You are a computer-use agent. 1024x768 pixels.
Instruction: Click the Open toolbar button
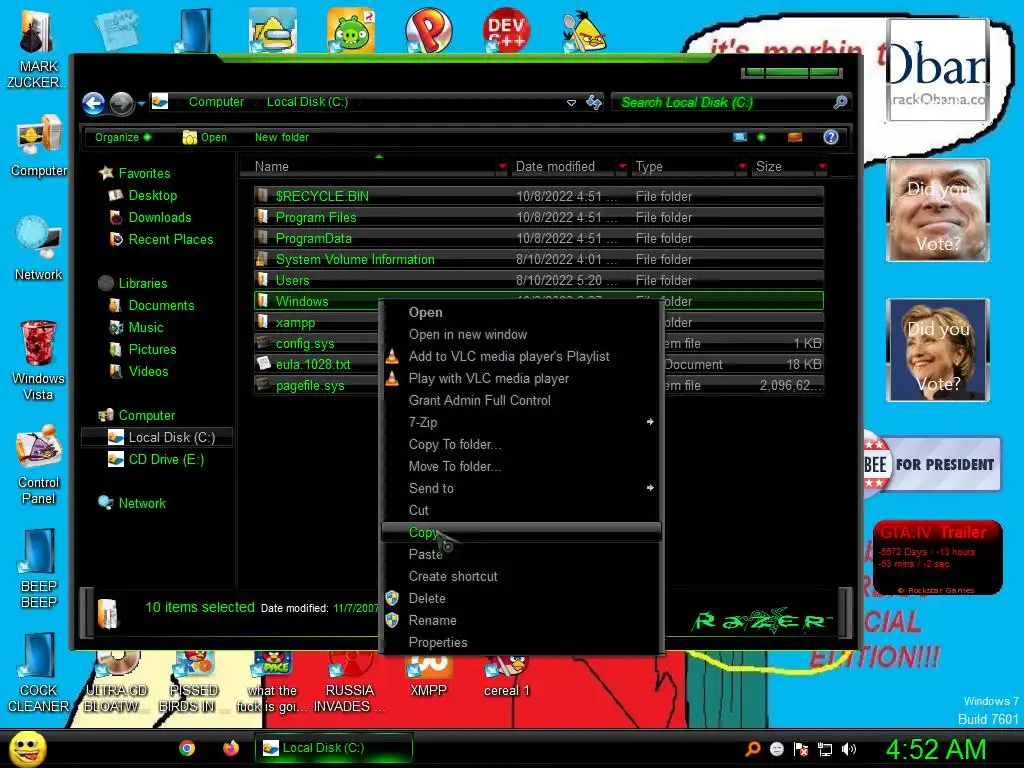coord(204,137)
